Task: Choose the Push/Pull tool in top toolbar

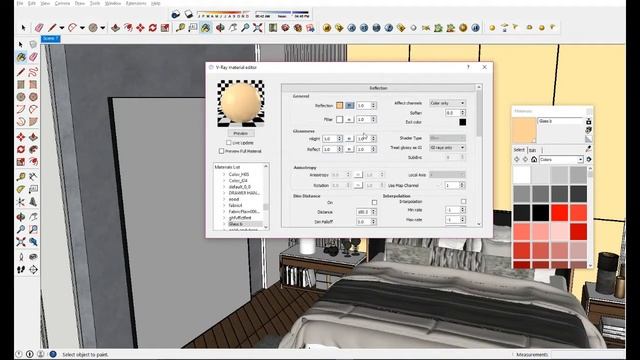Action: point(116,28)
